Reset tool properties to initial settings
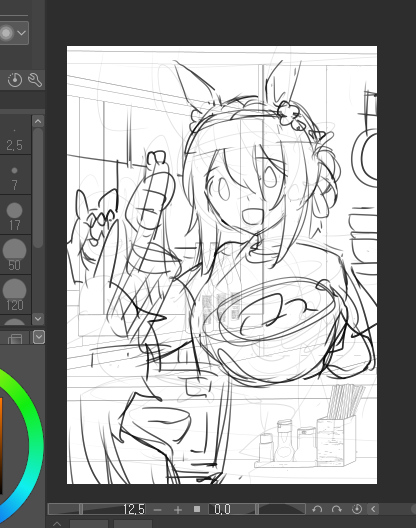416x528 pixels. click(14, 80)
